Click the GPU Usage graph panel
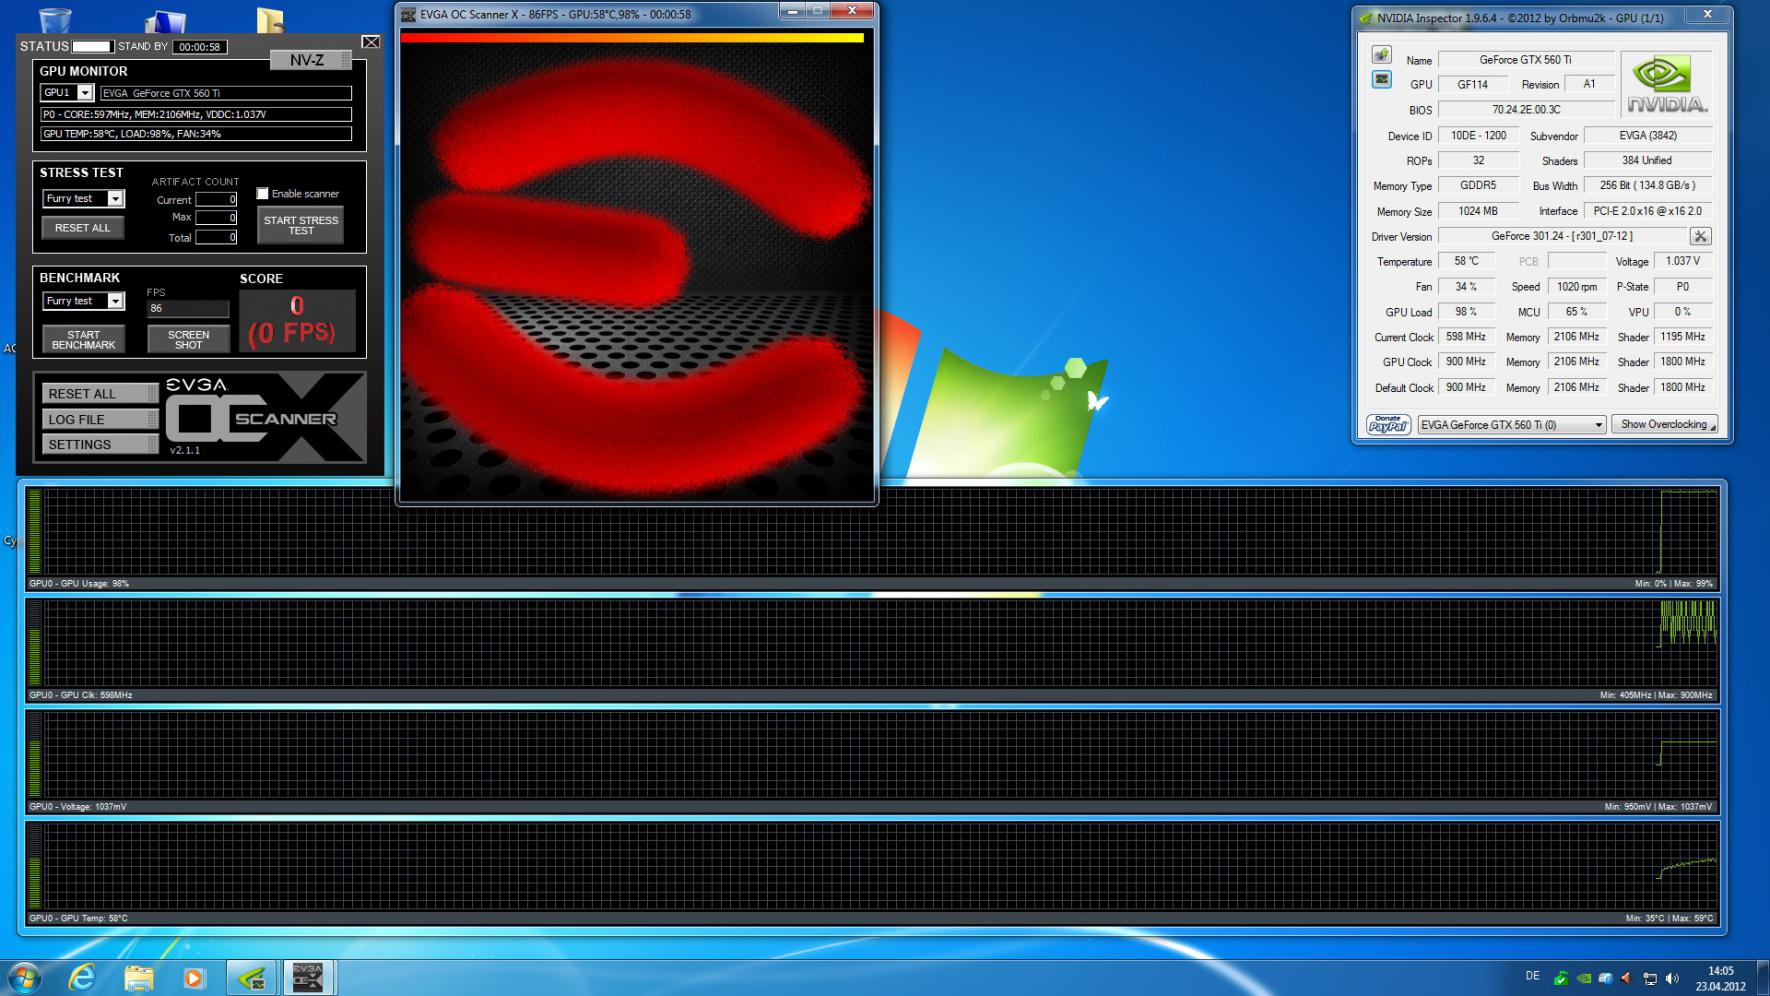 pos(871,538)
